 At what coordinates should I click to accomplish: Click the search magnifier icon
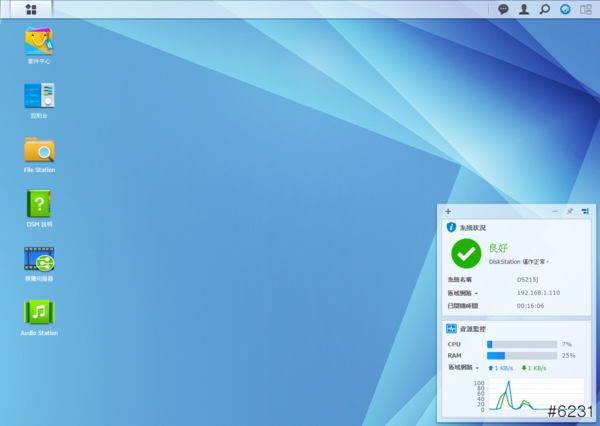545,9
